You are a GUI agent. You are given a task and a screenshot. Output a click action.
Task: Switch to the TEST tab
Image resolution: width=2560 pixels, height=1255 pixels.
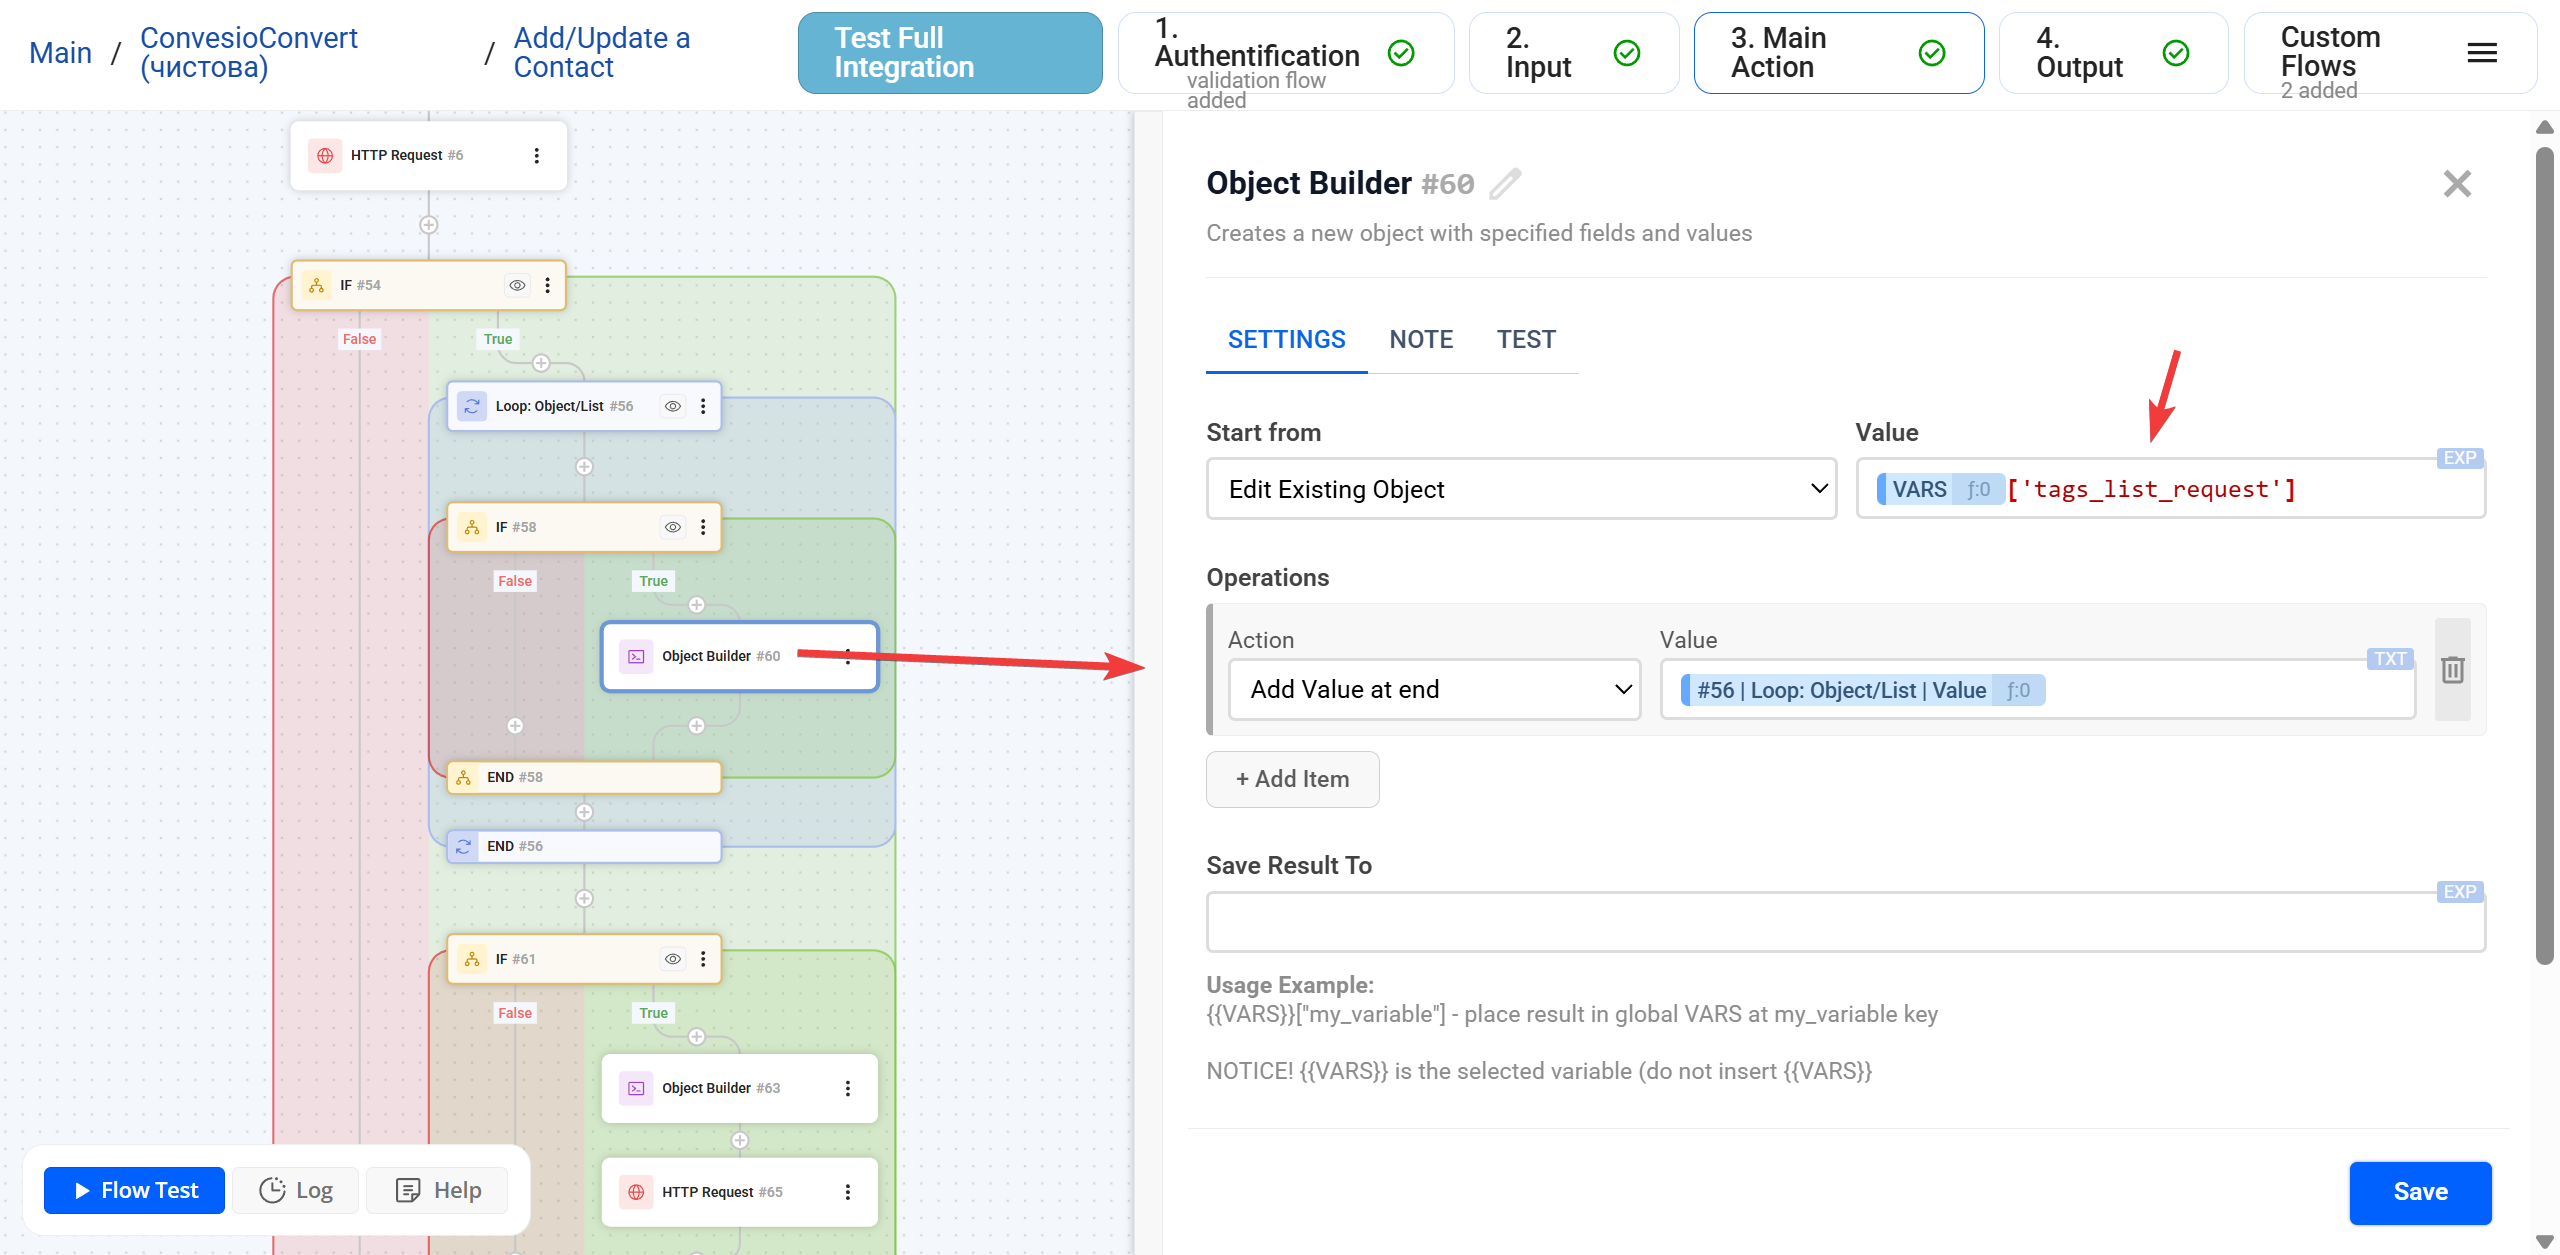[x=1525, y=340]
